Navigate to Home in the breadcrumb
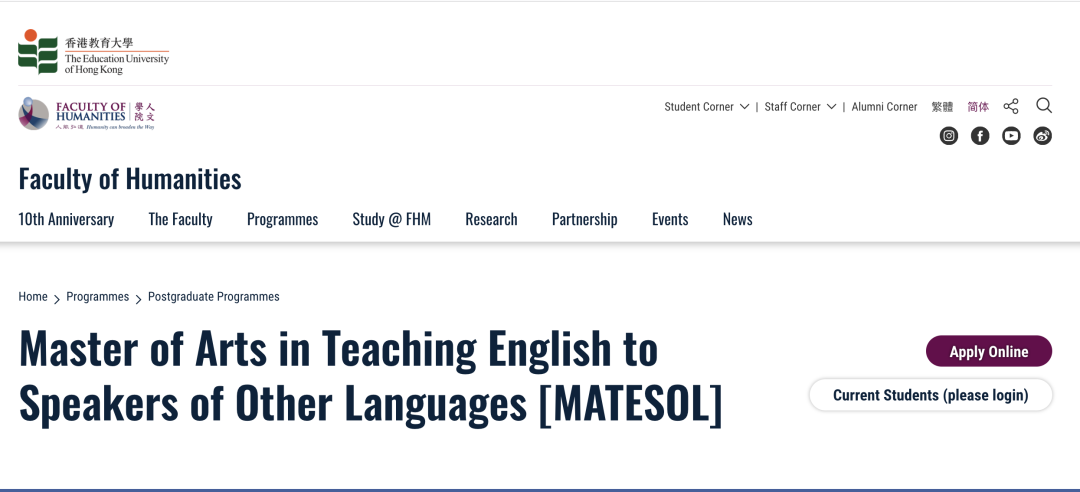Screen dimensions: 1080x492 pyautogui.click(x=33, y=297)
